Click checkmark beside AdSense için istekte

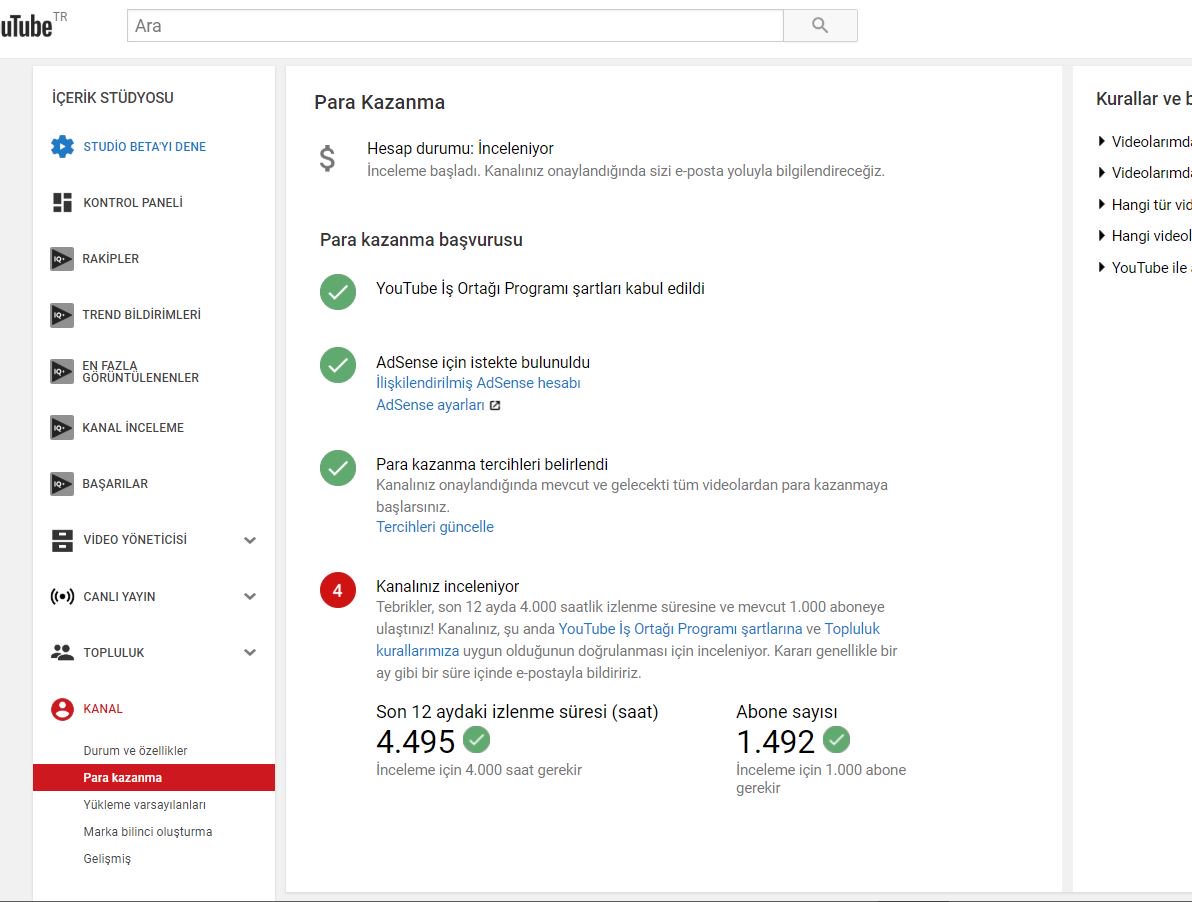(x=338, y=366)
